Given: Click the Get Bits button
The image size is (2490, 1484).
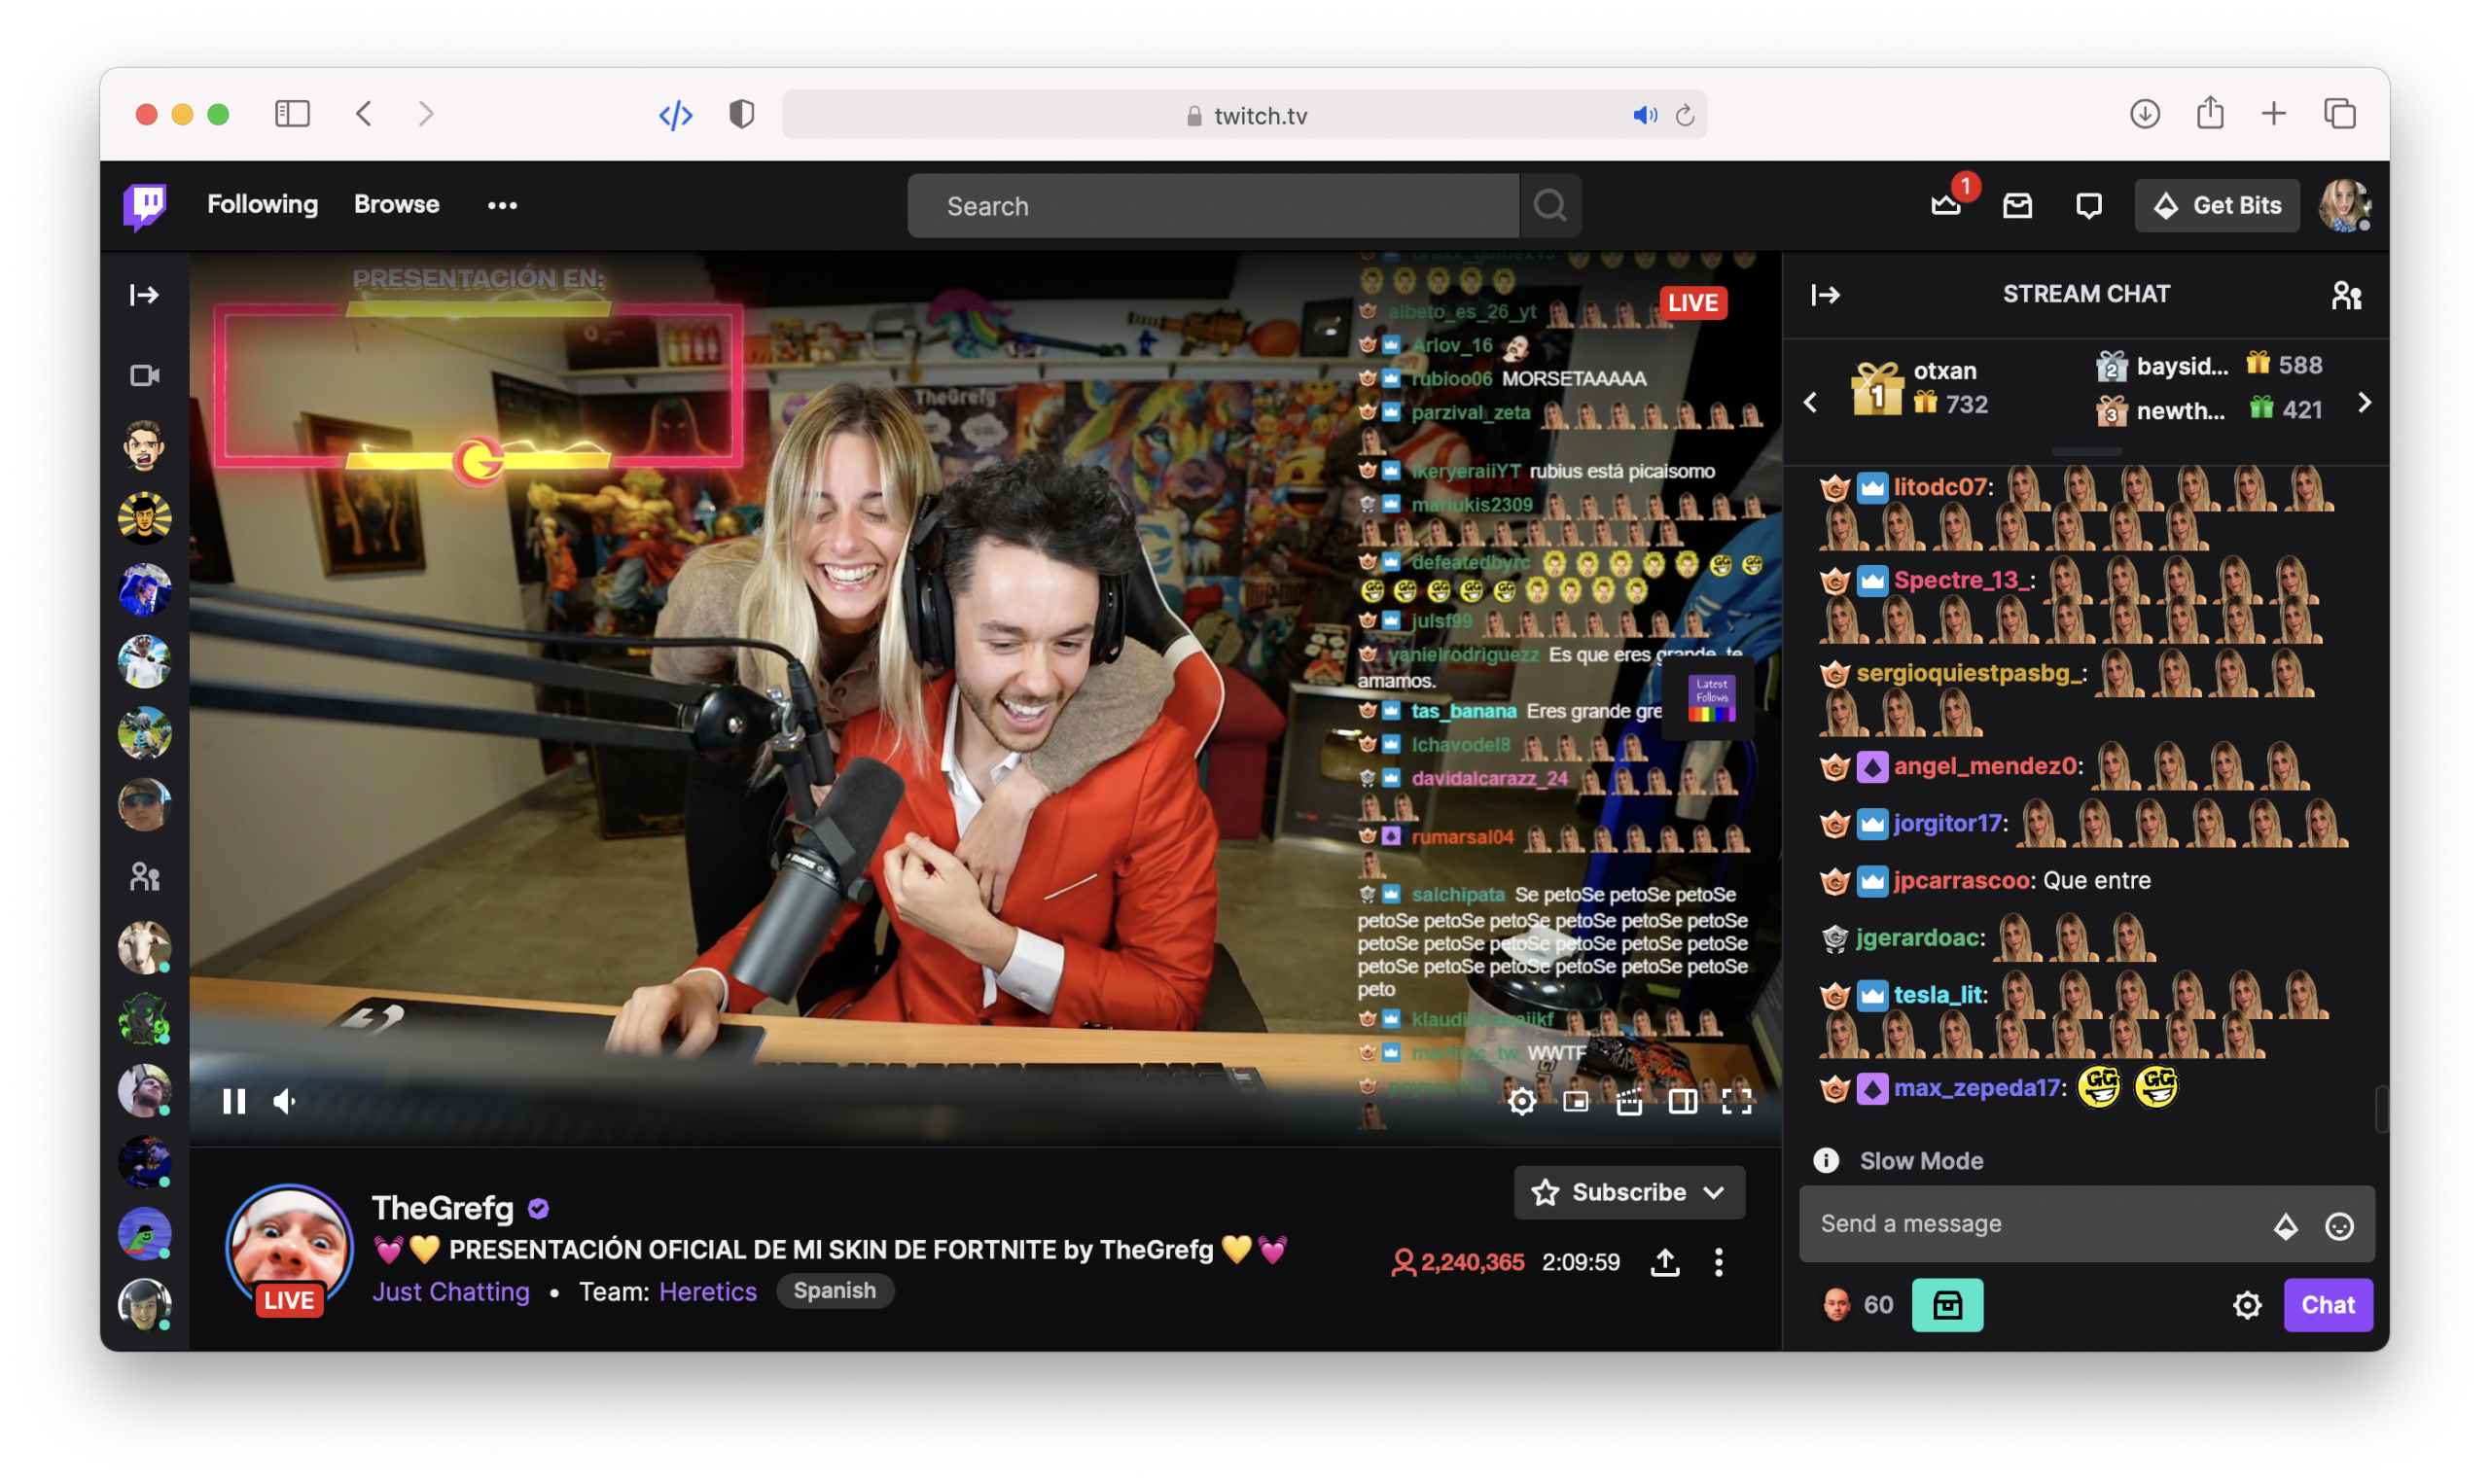Looking at the screenshot, I should coord(2216,205).
